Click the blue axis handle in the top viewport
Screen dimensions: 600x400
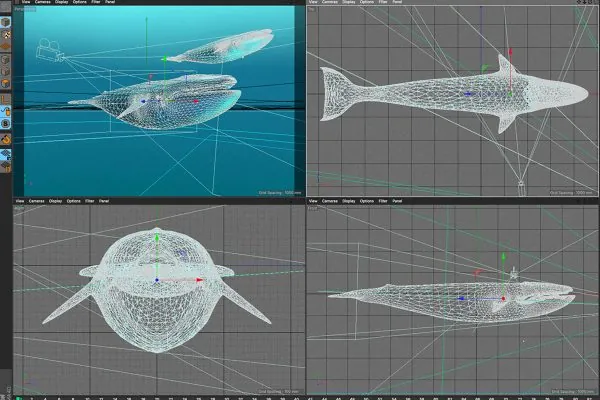[x=468, y=94]
